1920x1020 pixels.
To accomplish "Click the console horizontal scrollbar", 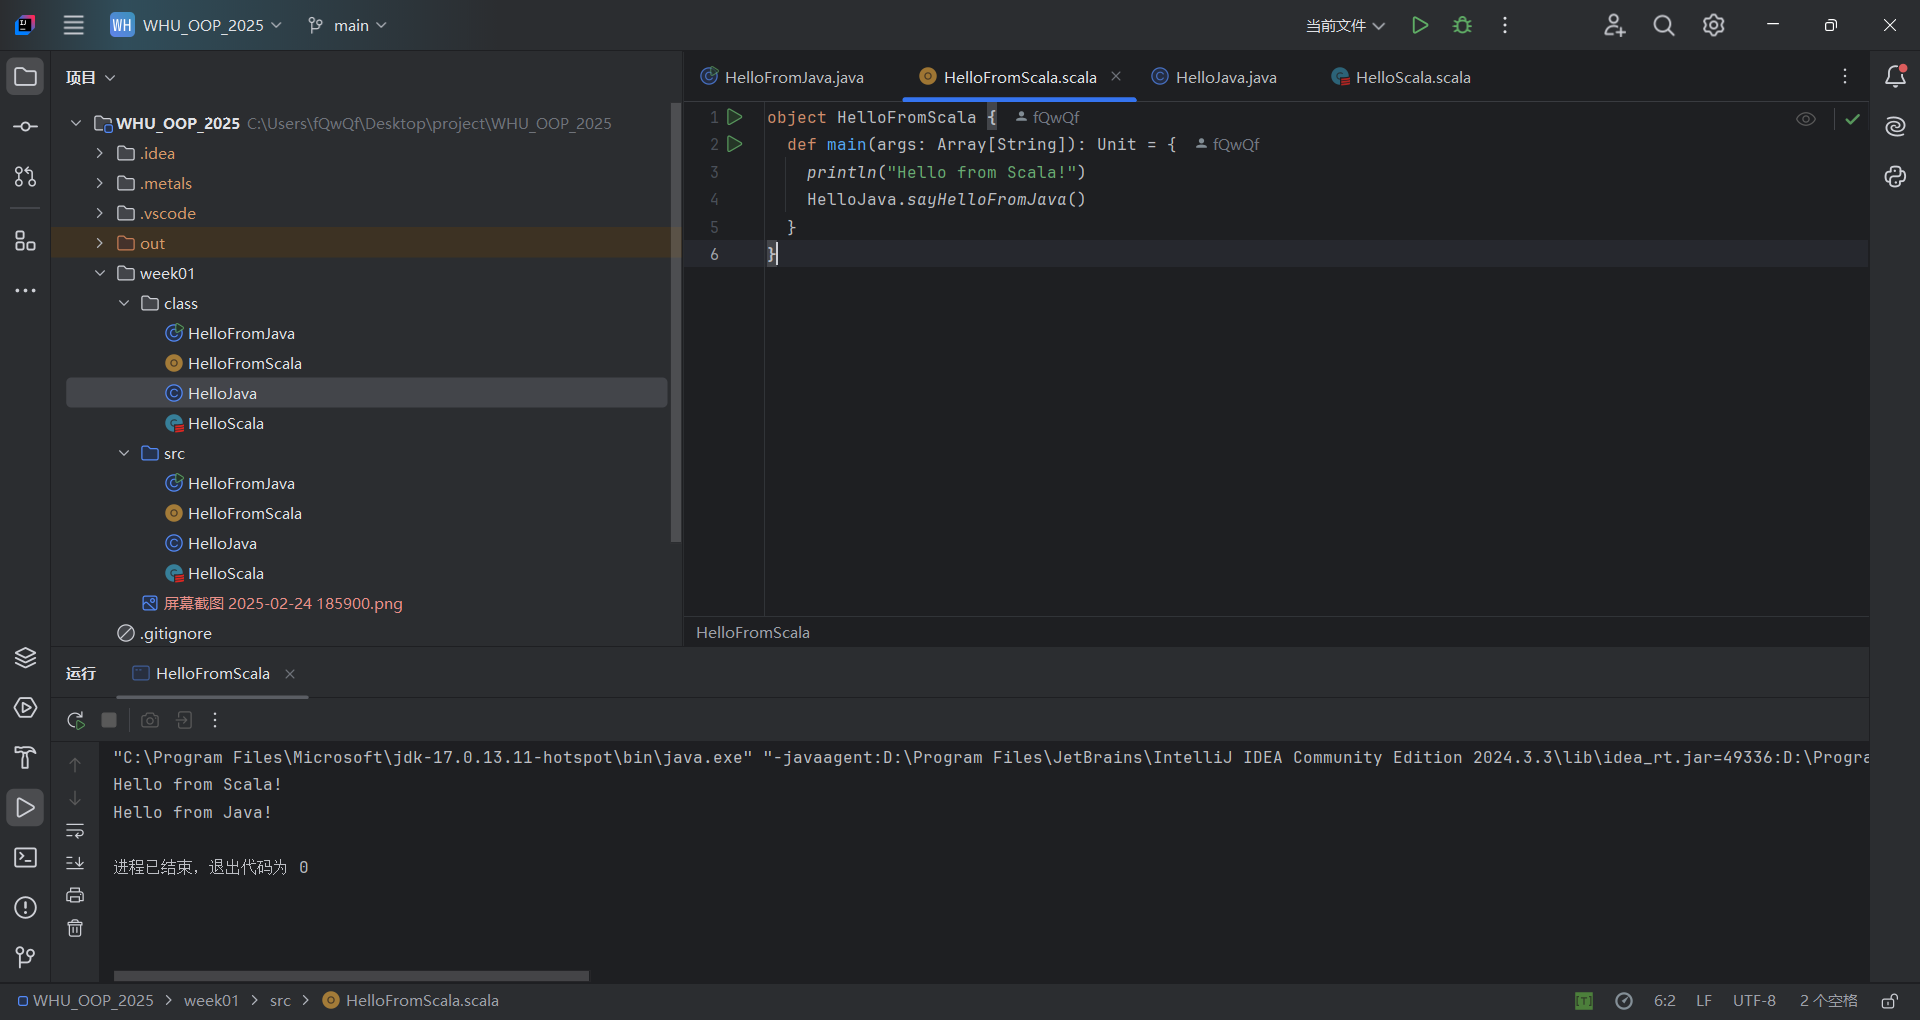I will (x=351, y=976).
